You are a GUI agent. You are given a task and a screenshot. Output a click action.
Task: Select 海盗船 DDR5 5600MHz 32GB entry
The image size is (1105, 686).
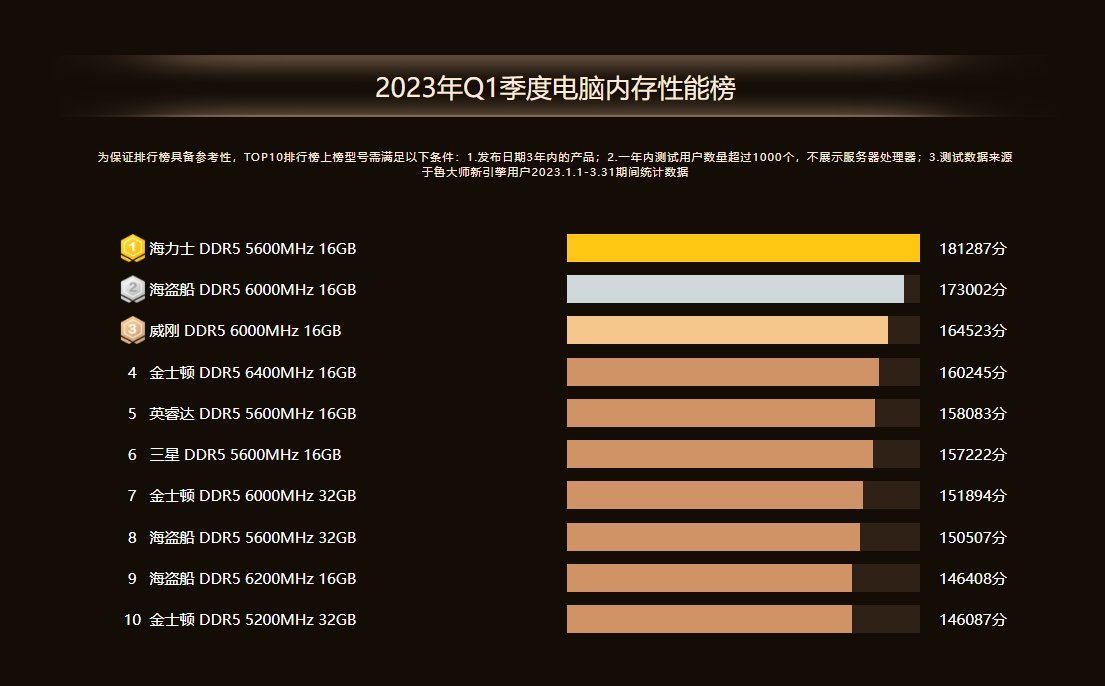252,537
